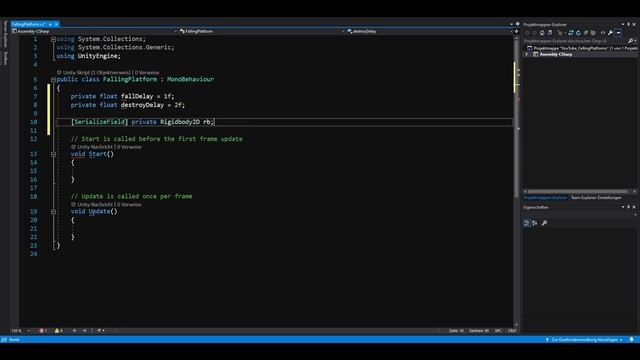This screenshot has width=640, height=360.
Task: Go back in Projektmappen-Explorer toolbar
Action: coord(527,33)
